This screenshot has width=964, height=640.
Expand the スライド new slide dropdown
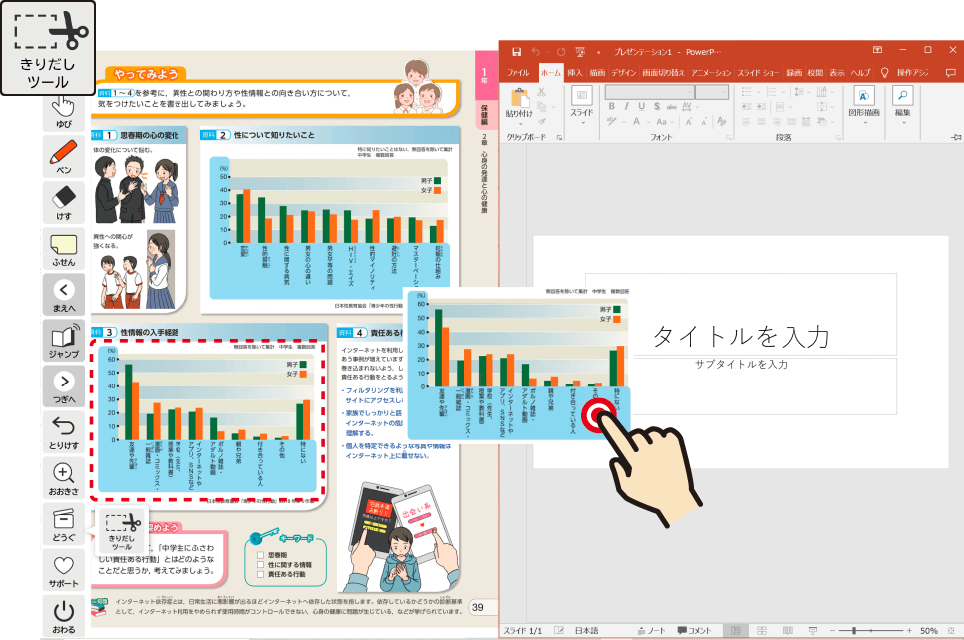[582, 122]
